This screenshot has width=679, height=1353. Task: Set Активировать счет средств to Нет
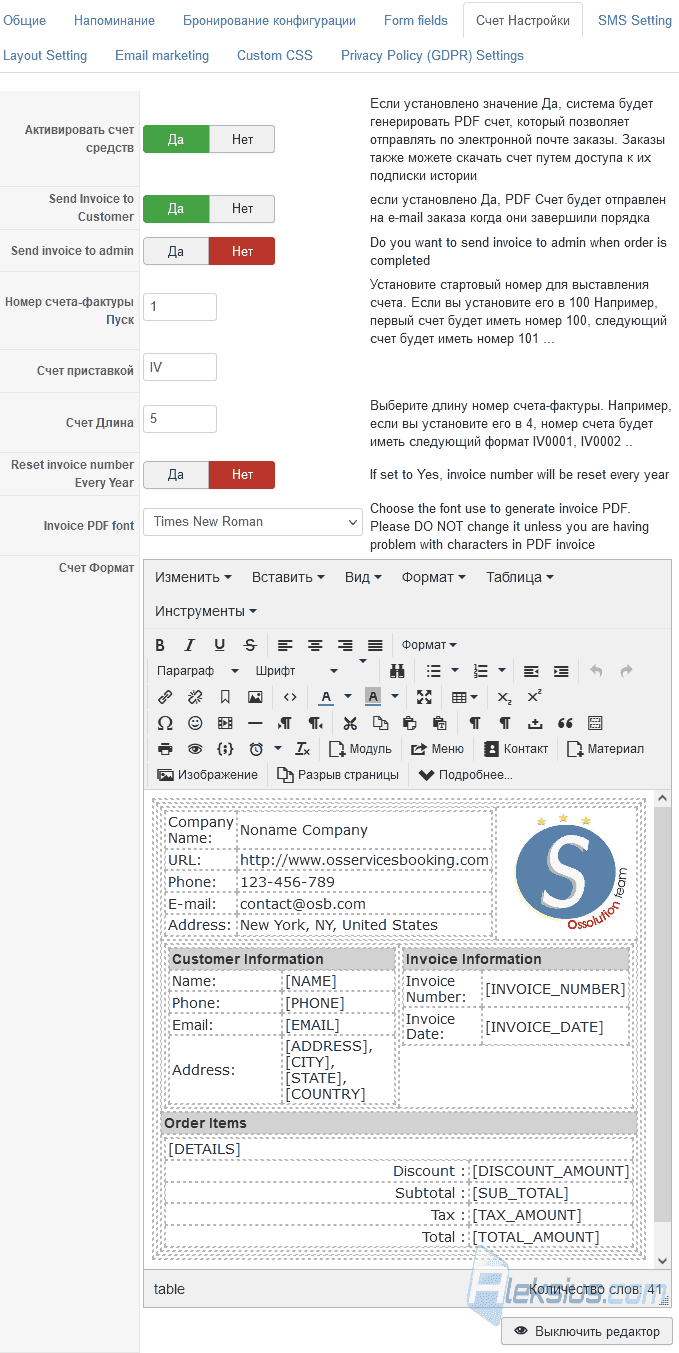click(x=242, y=139)
